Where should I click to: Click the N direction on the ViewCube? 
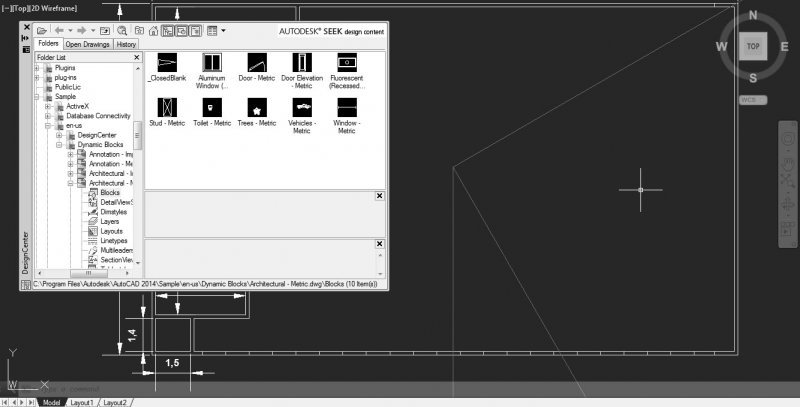(753, 15)
